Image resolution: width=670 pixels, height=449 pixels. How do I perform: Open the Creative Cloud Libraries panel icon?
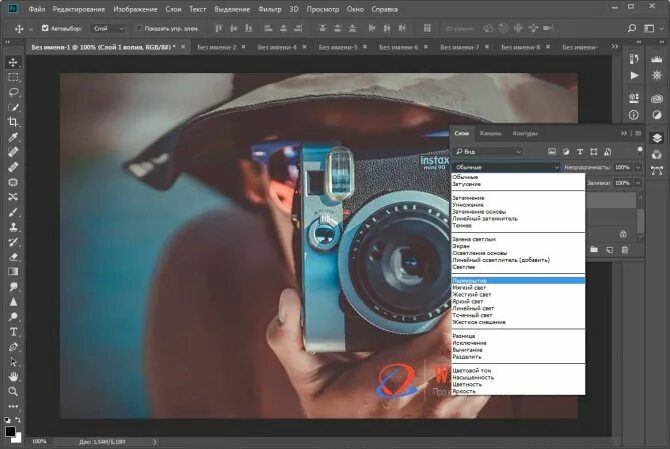click(657, 99)
